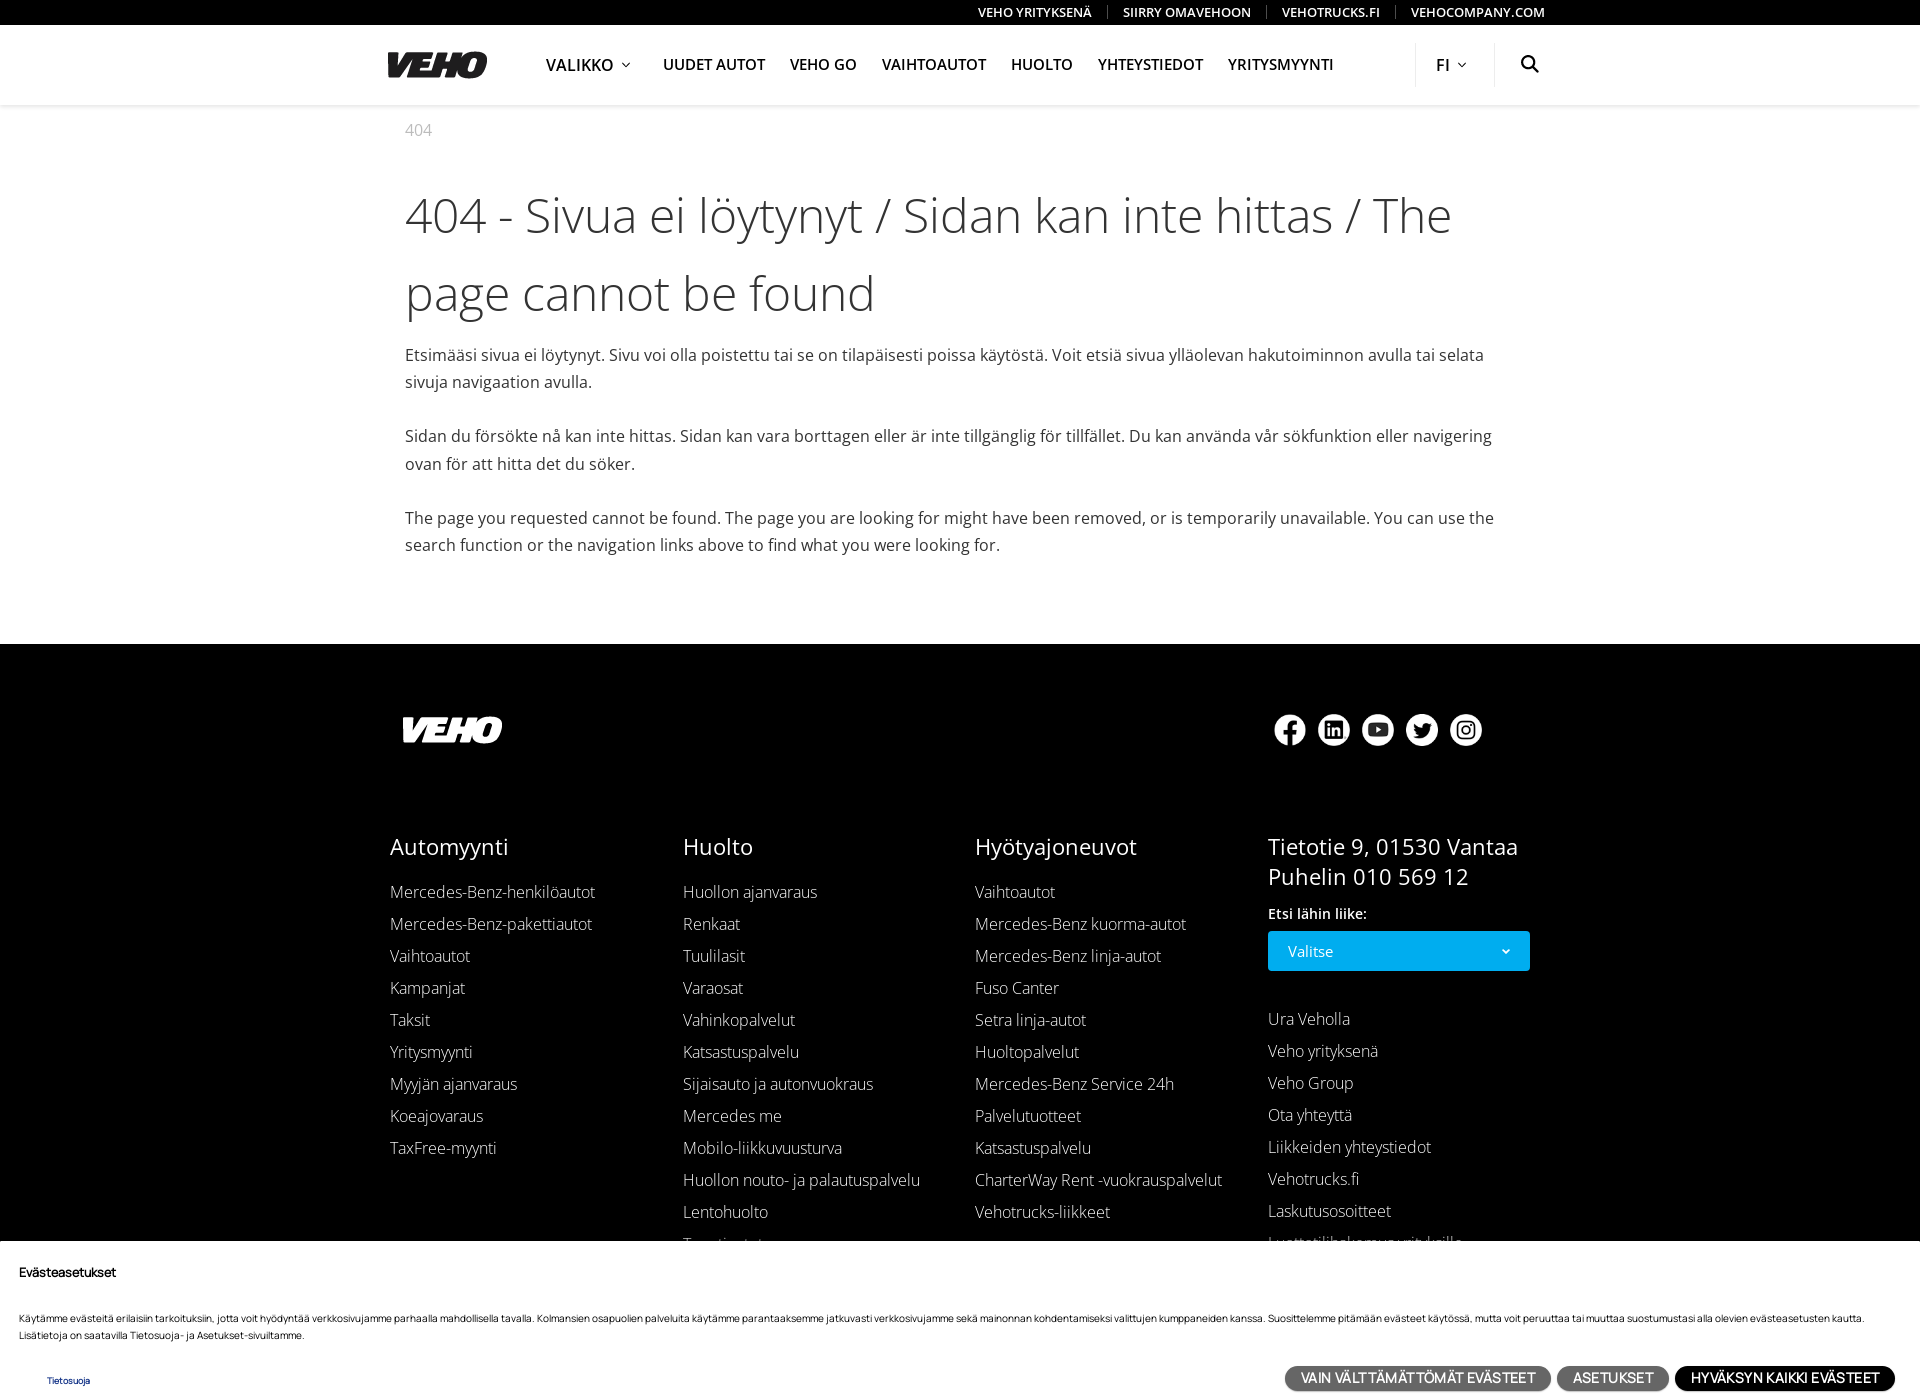Screen dimensions: 1920x1400
Task: Click the search icon in navigation bar
Action: click(1528, 64)
